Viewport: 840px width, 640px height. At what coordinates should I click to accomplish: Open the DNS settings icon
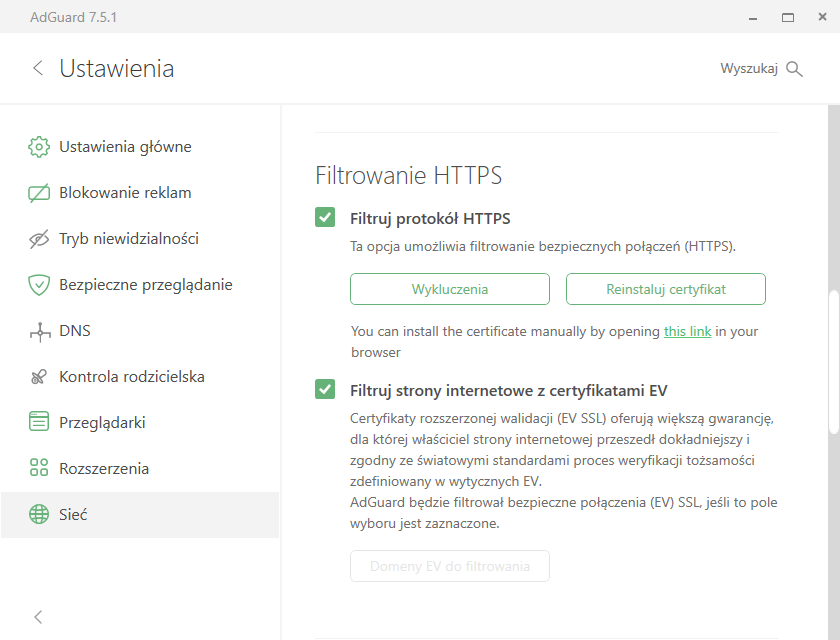[40, 332]
